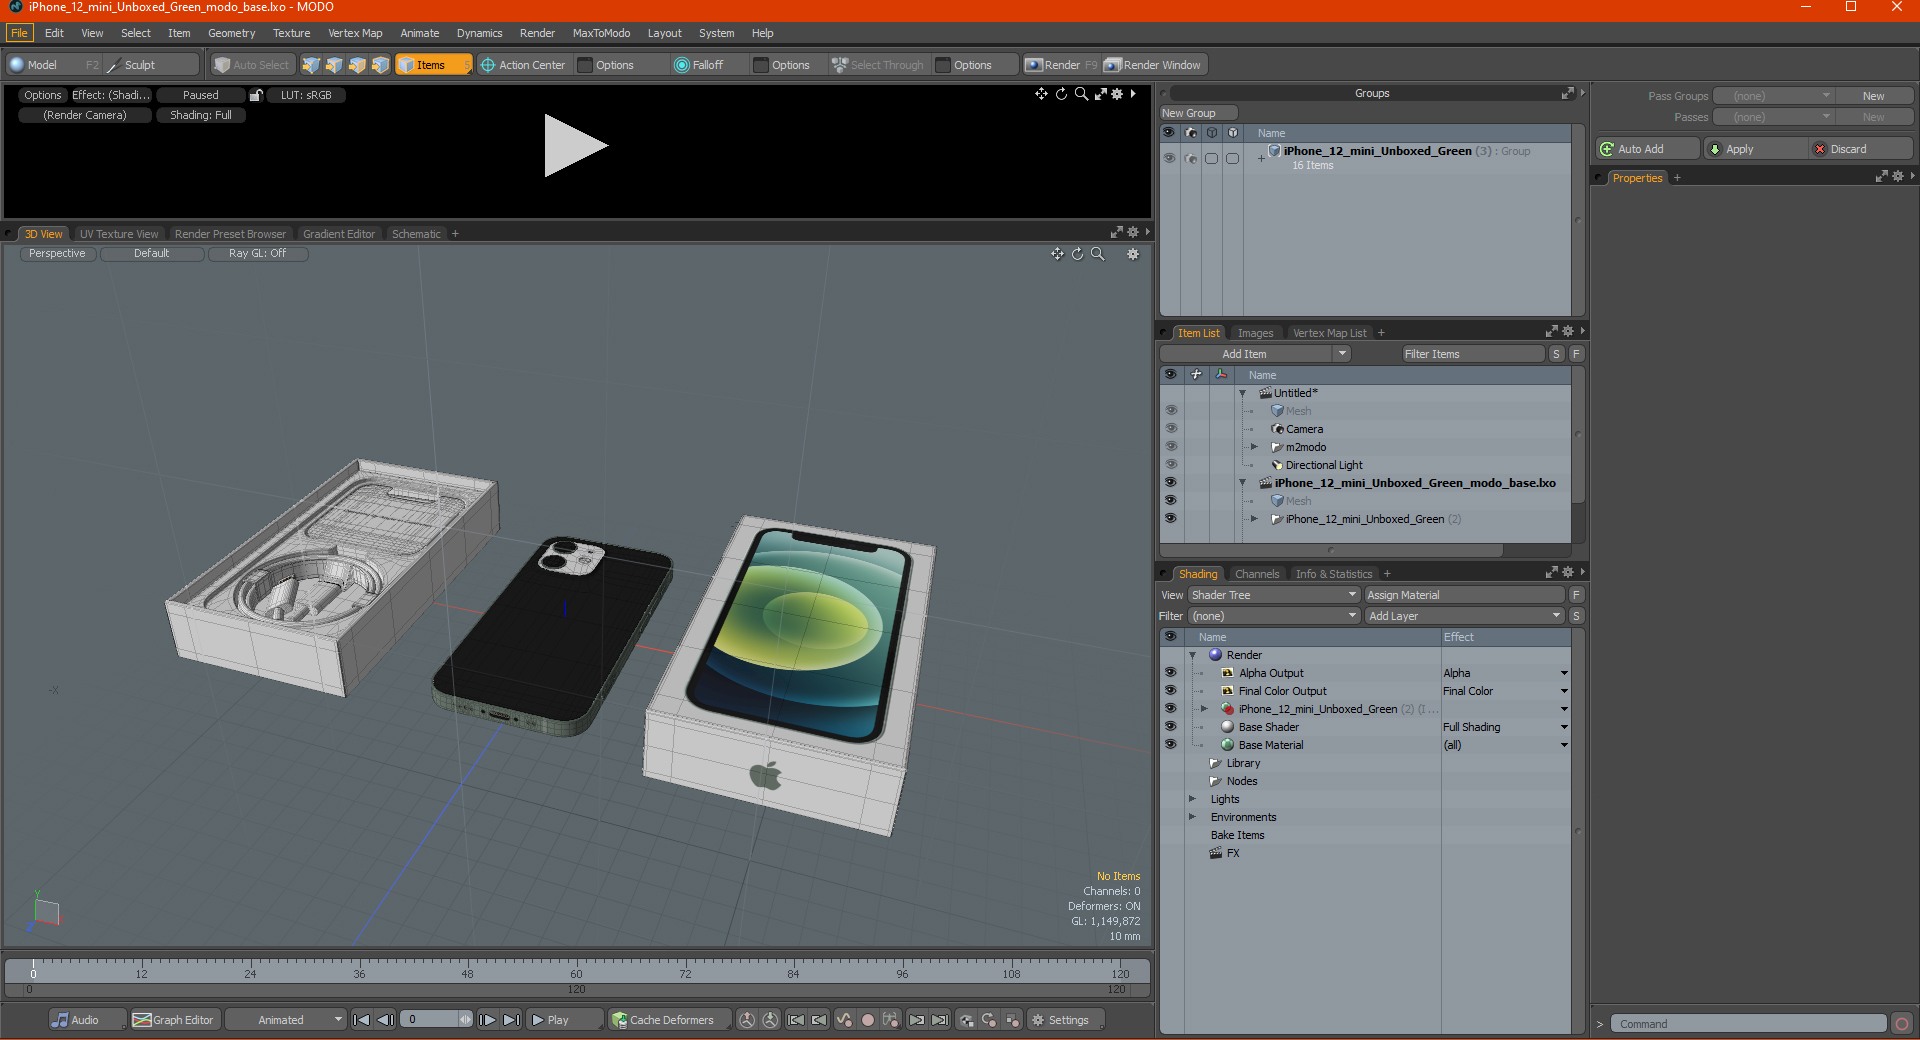This screenshot has width=1920, height=1040.
Task: Collapse the Untitled* scene tree
Action: click(1243, 394)
